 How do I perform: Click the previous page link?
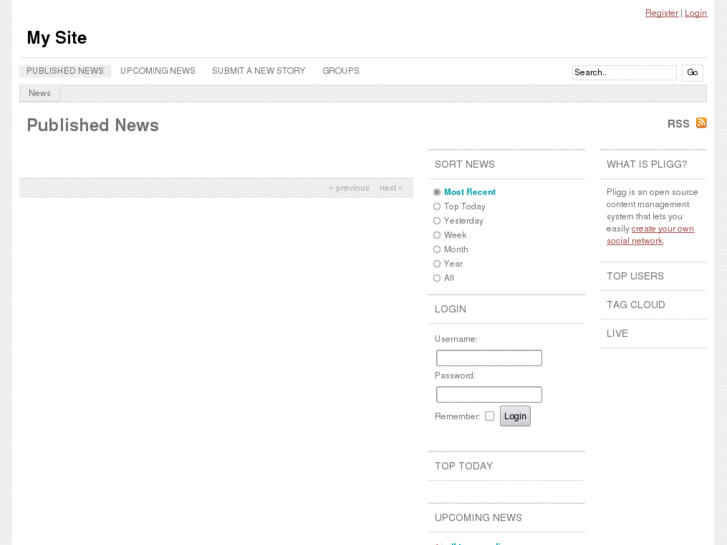(x=349, y=188)
